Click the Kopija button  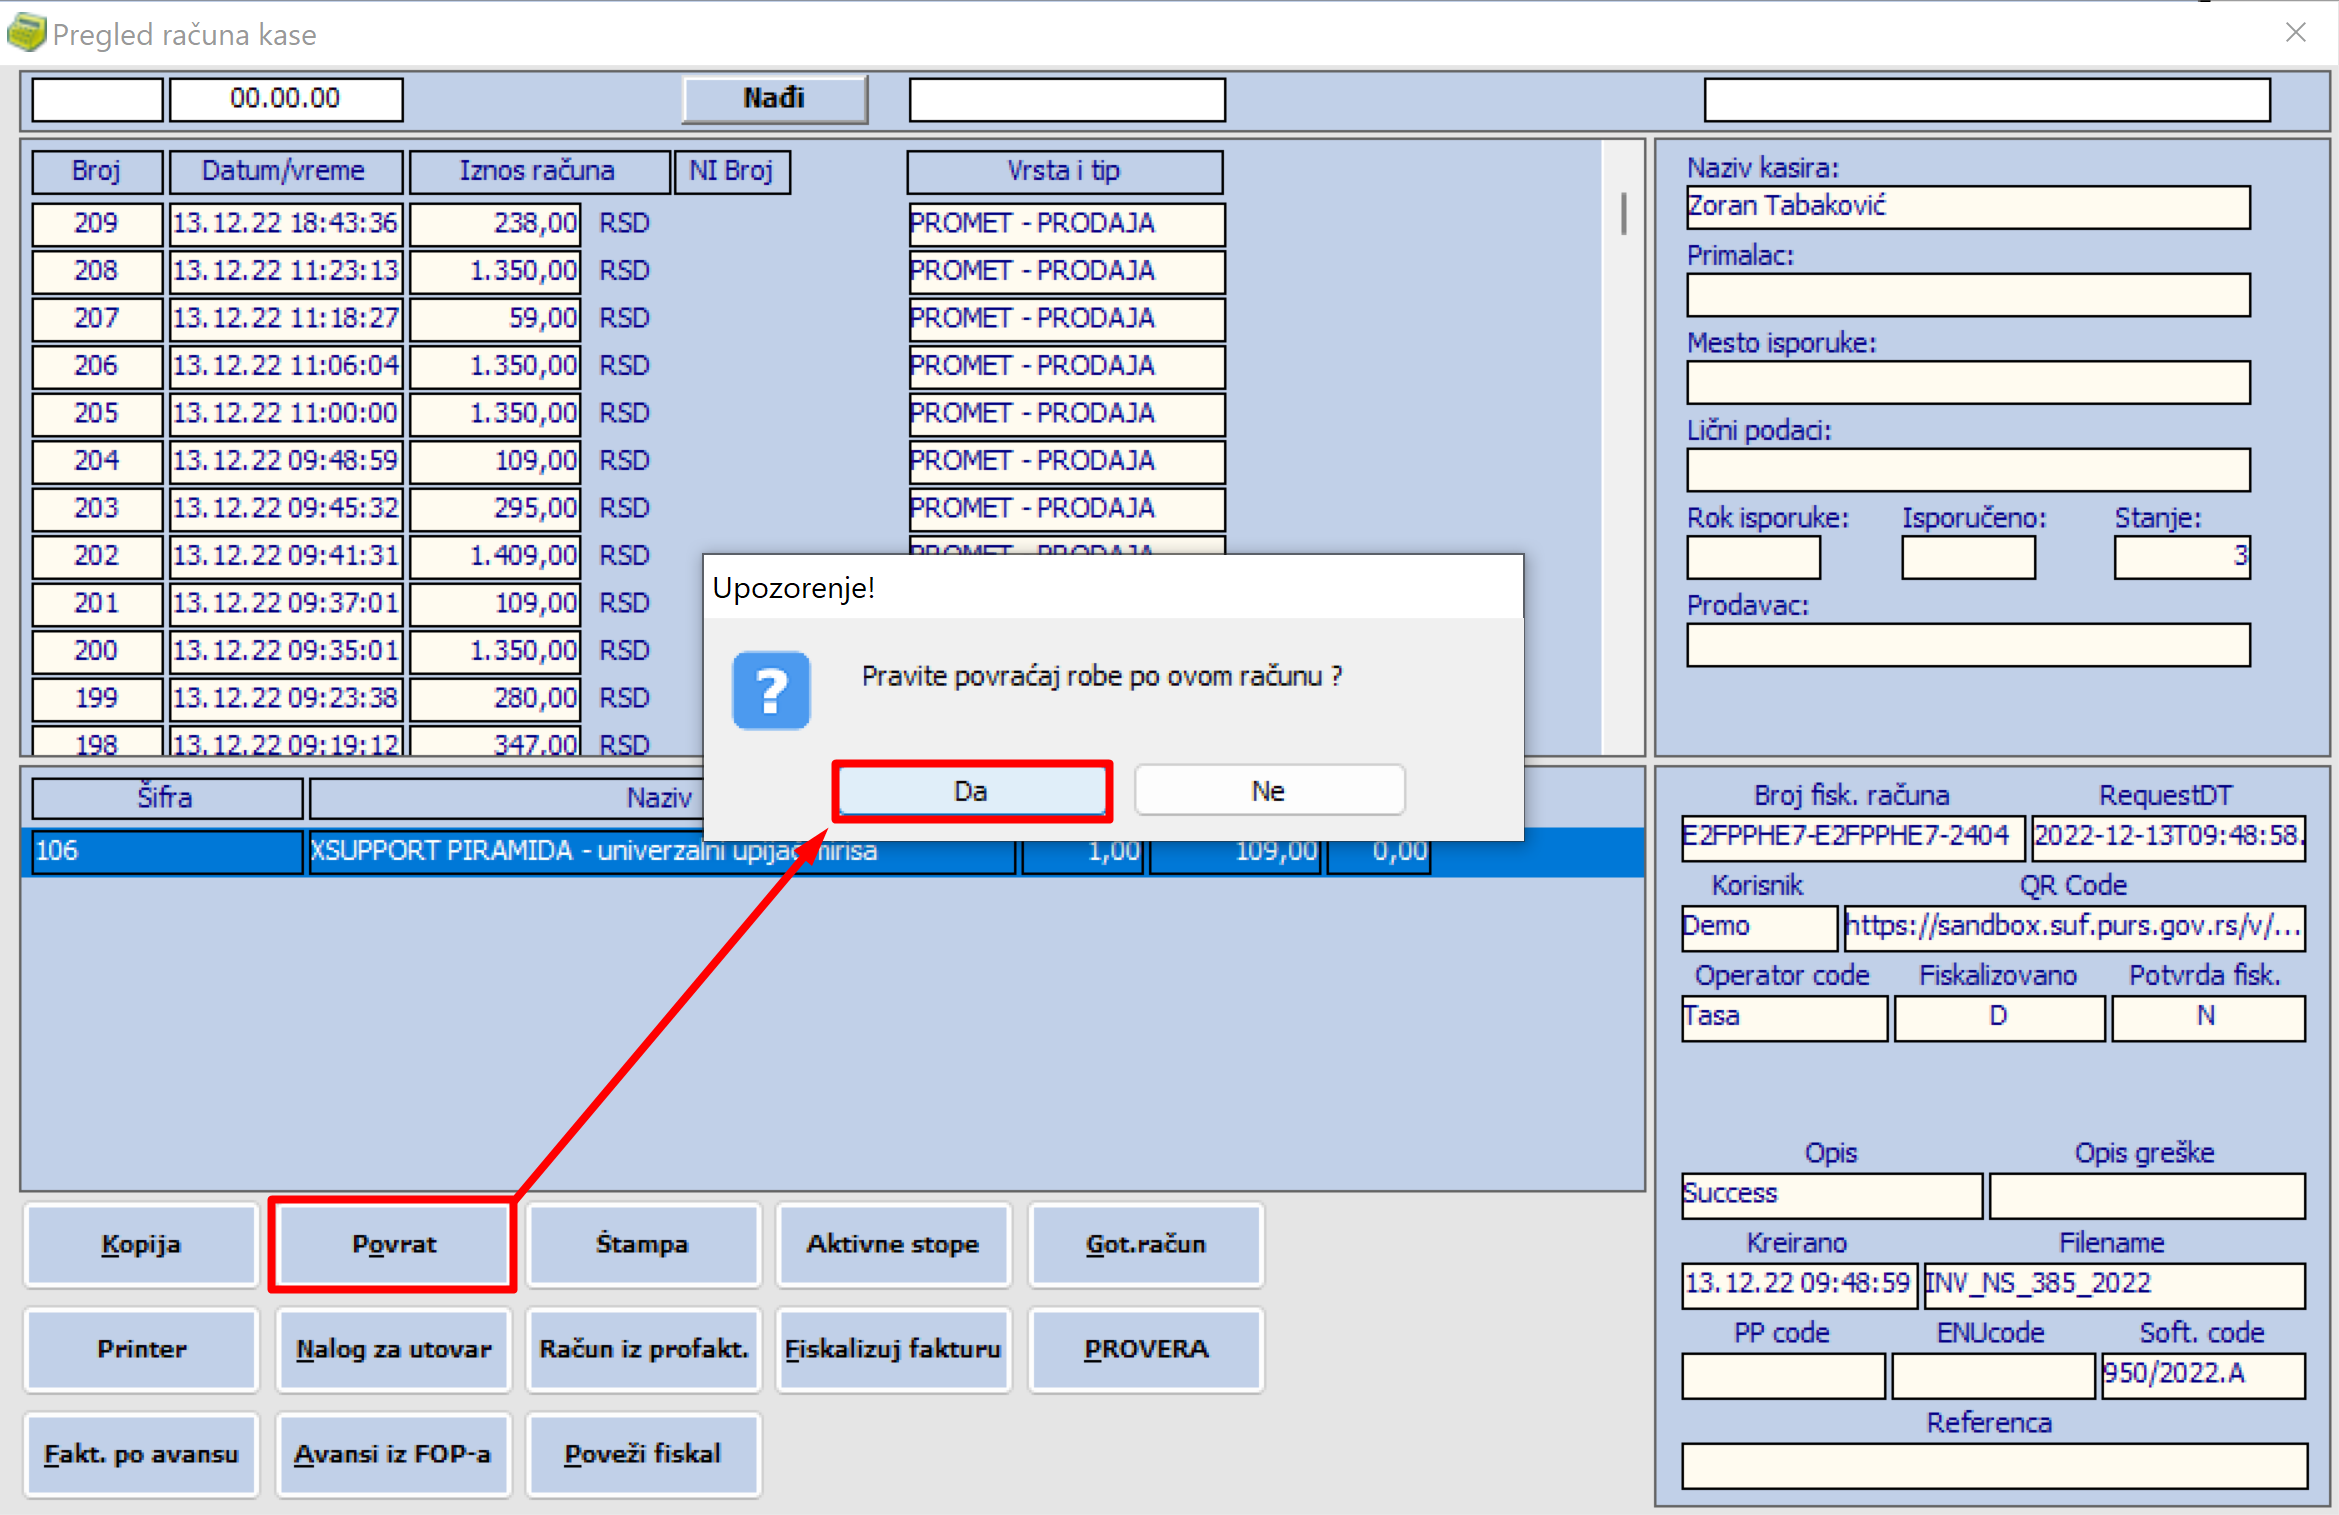[x=141, y=1244]
